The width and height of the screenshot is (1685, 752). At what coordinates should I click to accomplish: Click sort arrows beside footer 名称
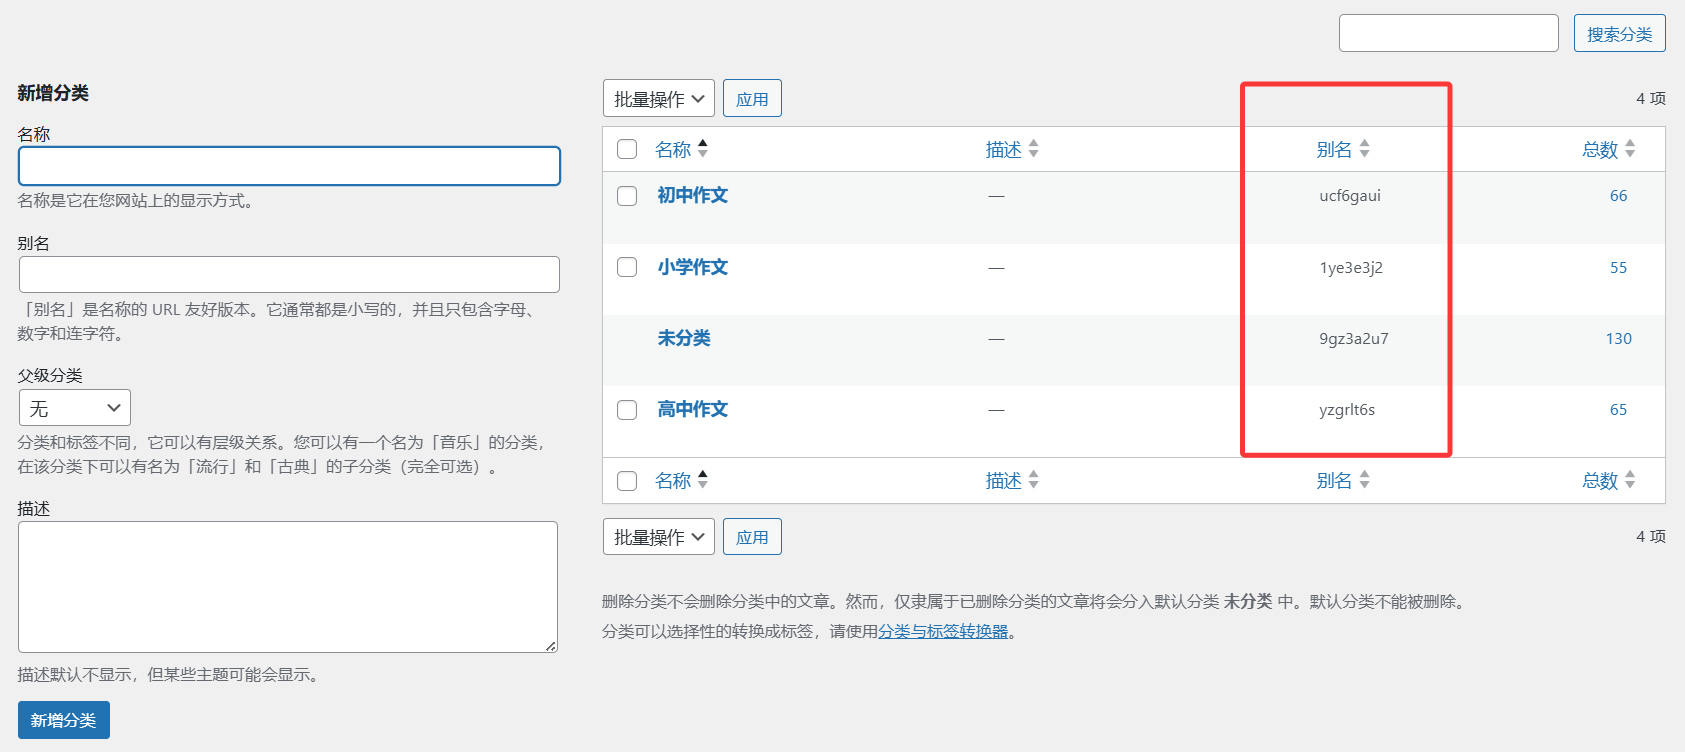click(703, 480)
